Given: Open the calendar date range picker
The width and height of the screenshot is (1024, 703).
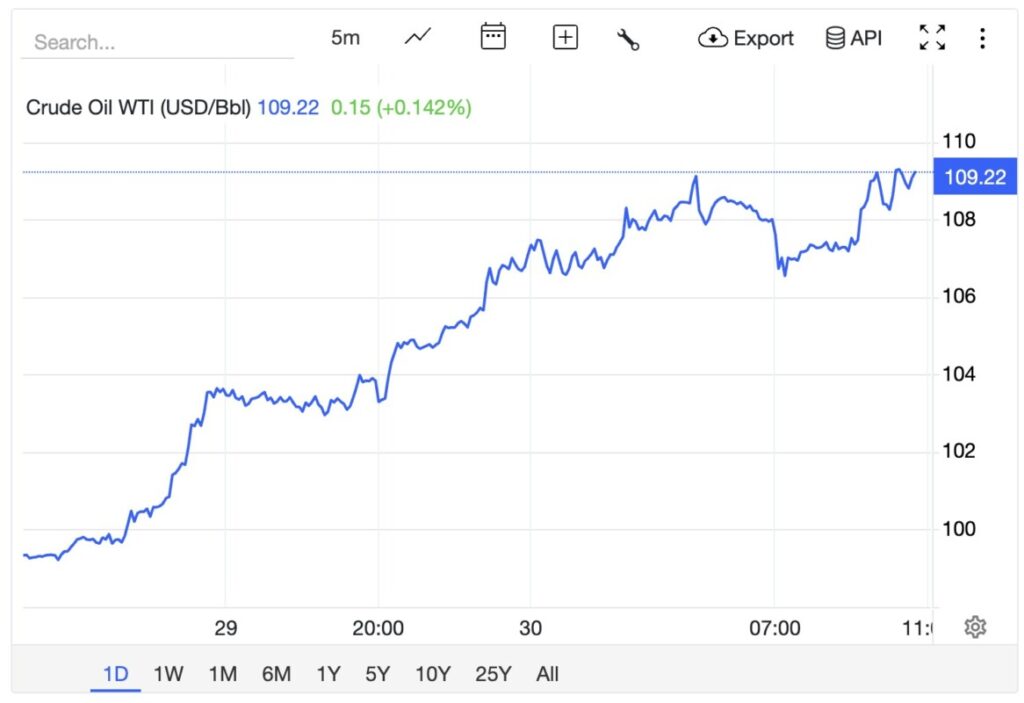Looking at the screenshot, I should pos(493,38).
